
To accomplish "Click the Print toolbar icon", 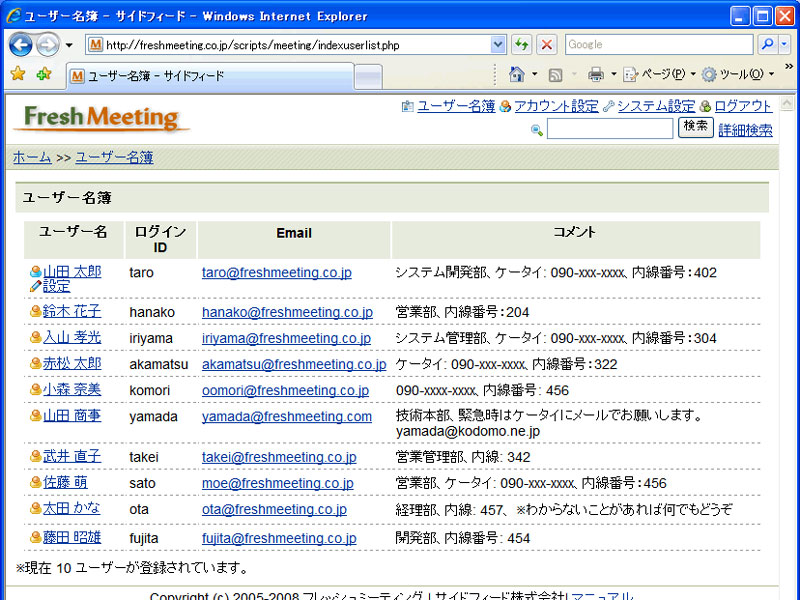I will click(x=596, y=75).
